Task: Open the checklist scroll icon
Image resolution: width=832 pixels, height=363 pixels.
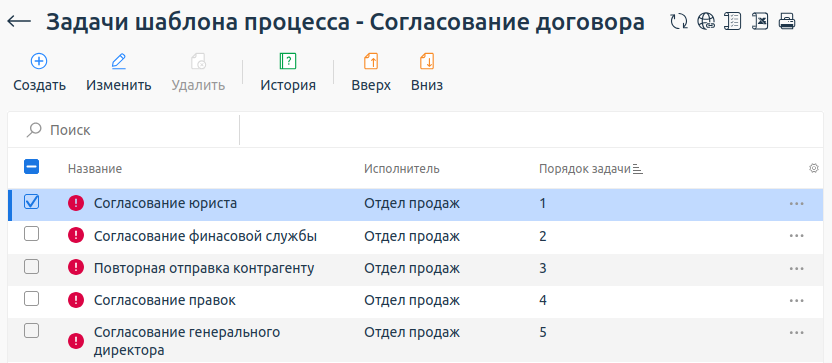Action: tap(733, 21)
